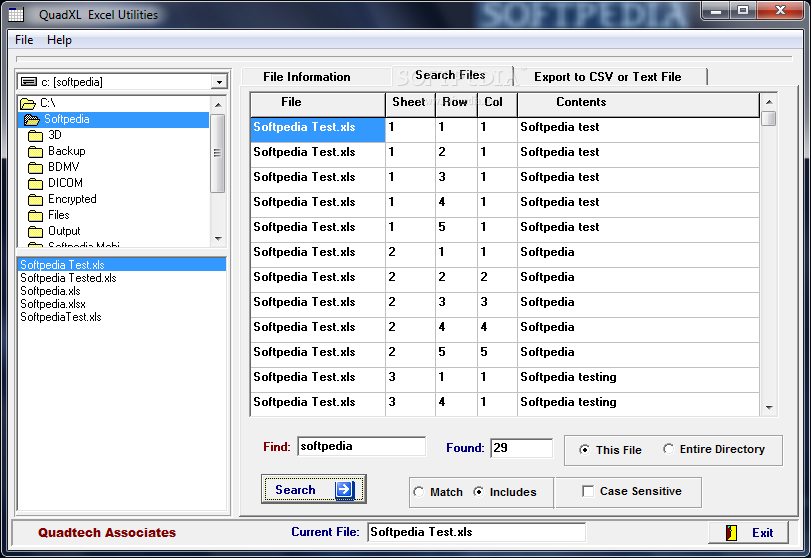811x558 pixels.
Task: Click the Contents column header
Action: pyautogui.click(x=638, y=104)
